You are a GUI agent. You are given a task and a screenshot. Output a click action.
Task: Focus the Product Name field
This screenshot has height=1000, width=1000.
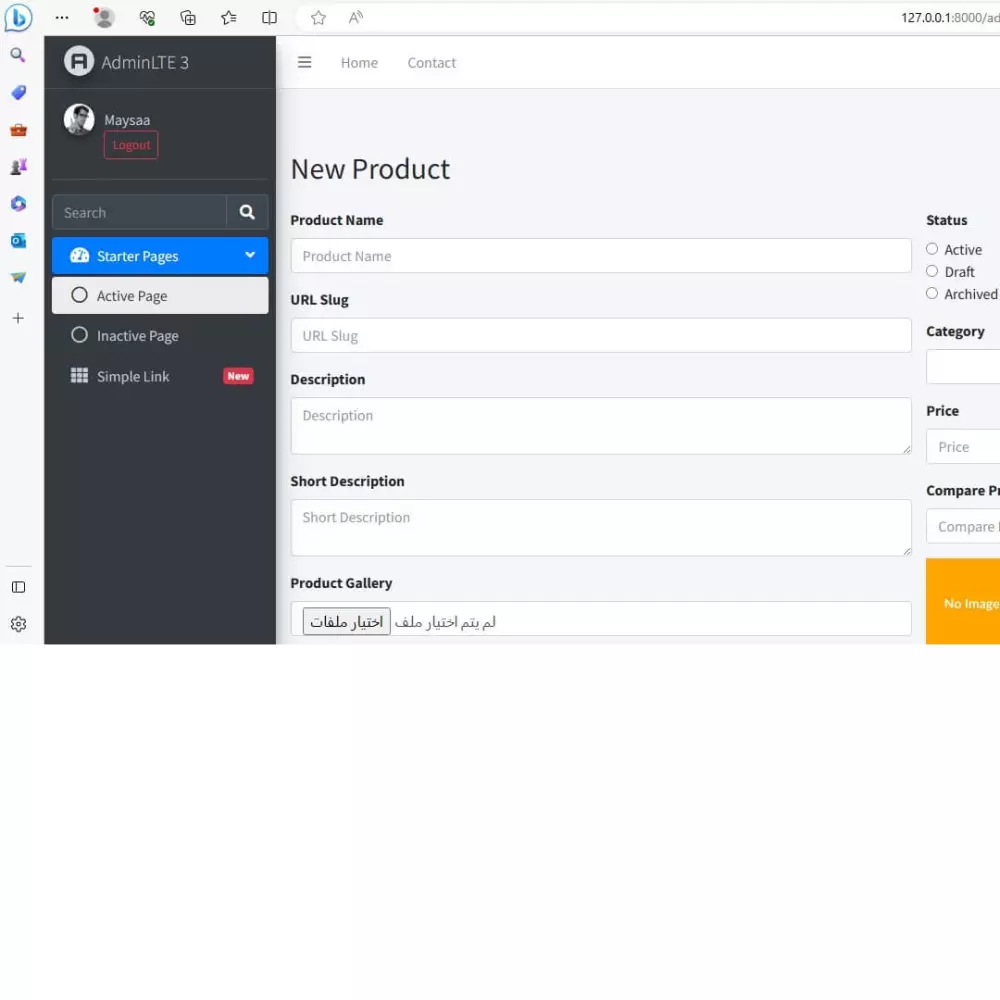601,256
